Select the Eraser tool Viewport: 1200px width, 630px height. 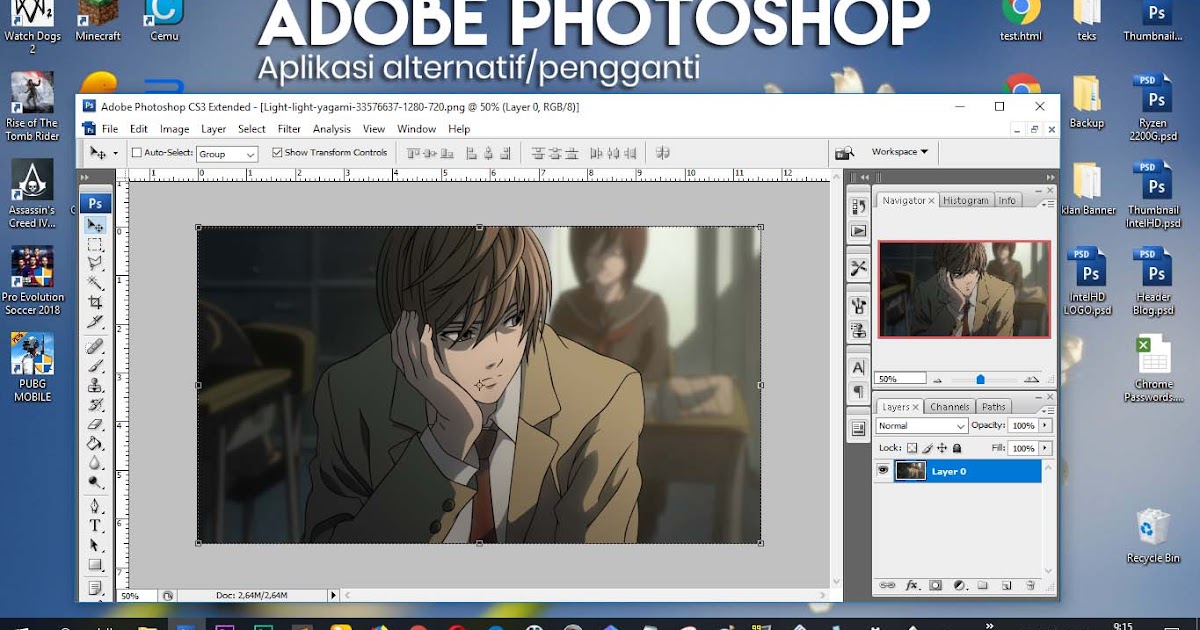tap(95, 424)
